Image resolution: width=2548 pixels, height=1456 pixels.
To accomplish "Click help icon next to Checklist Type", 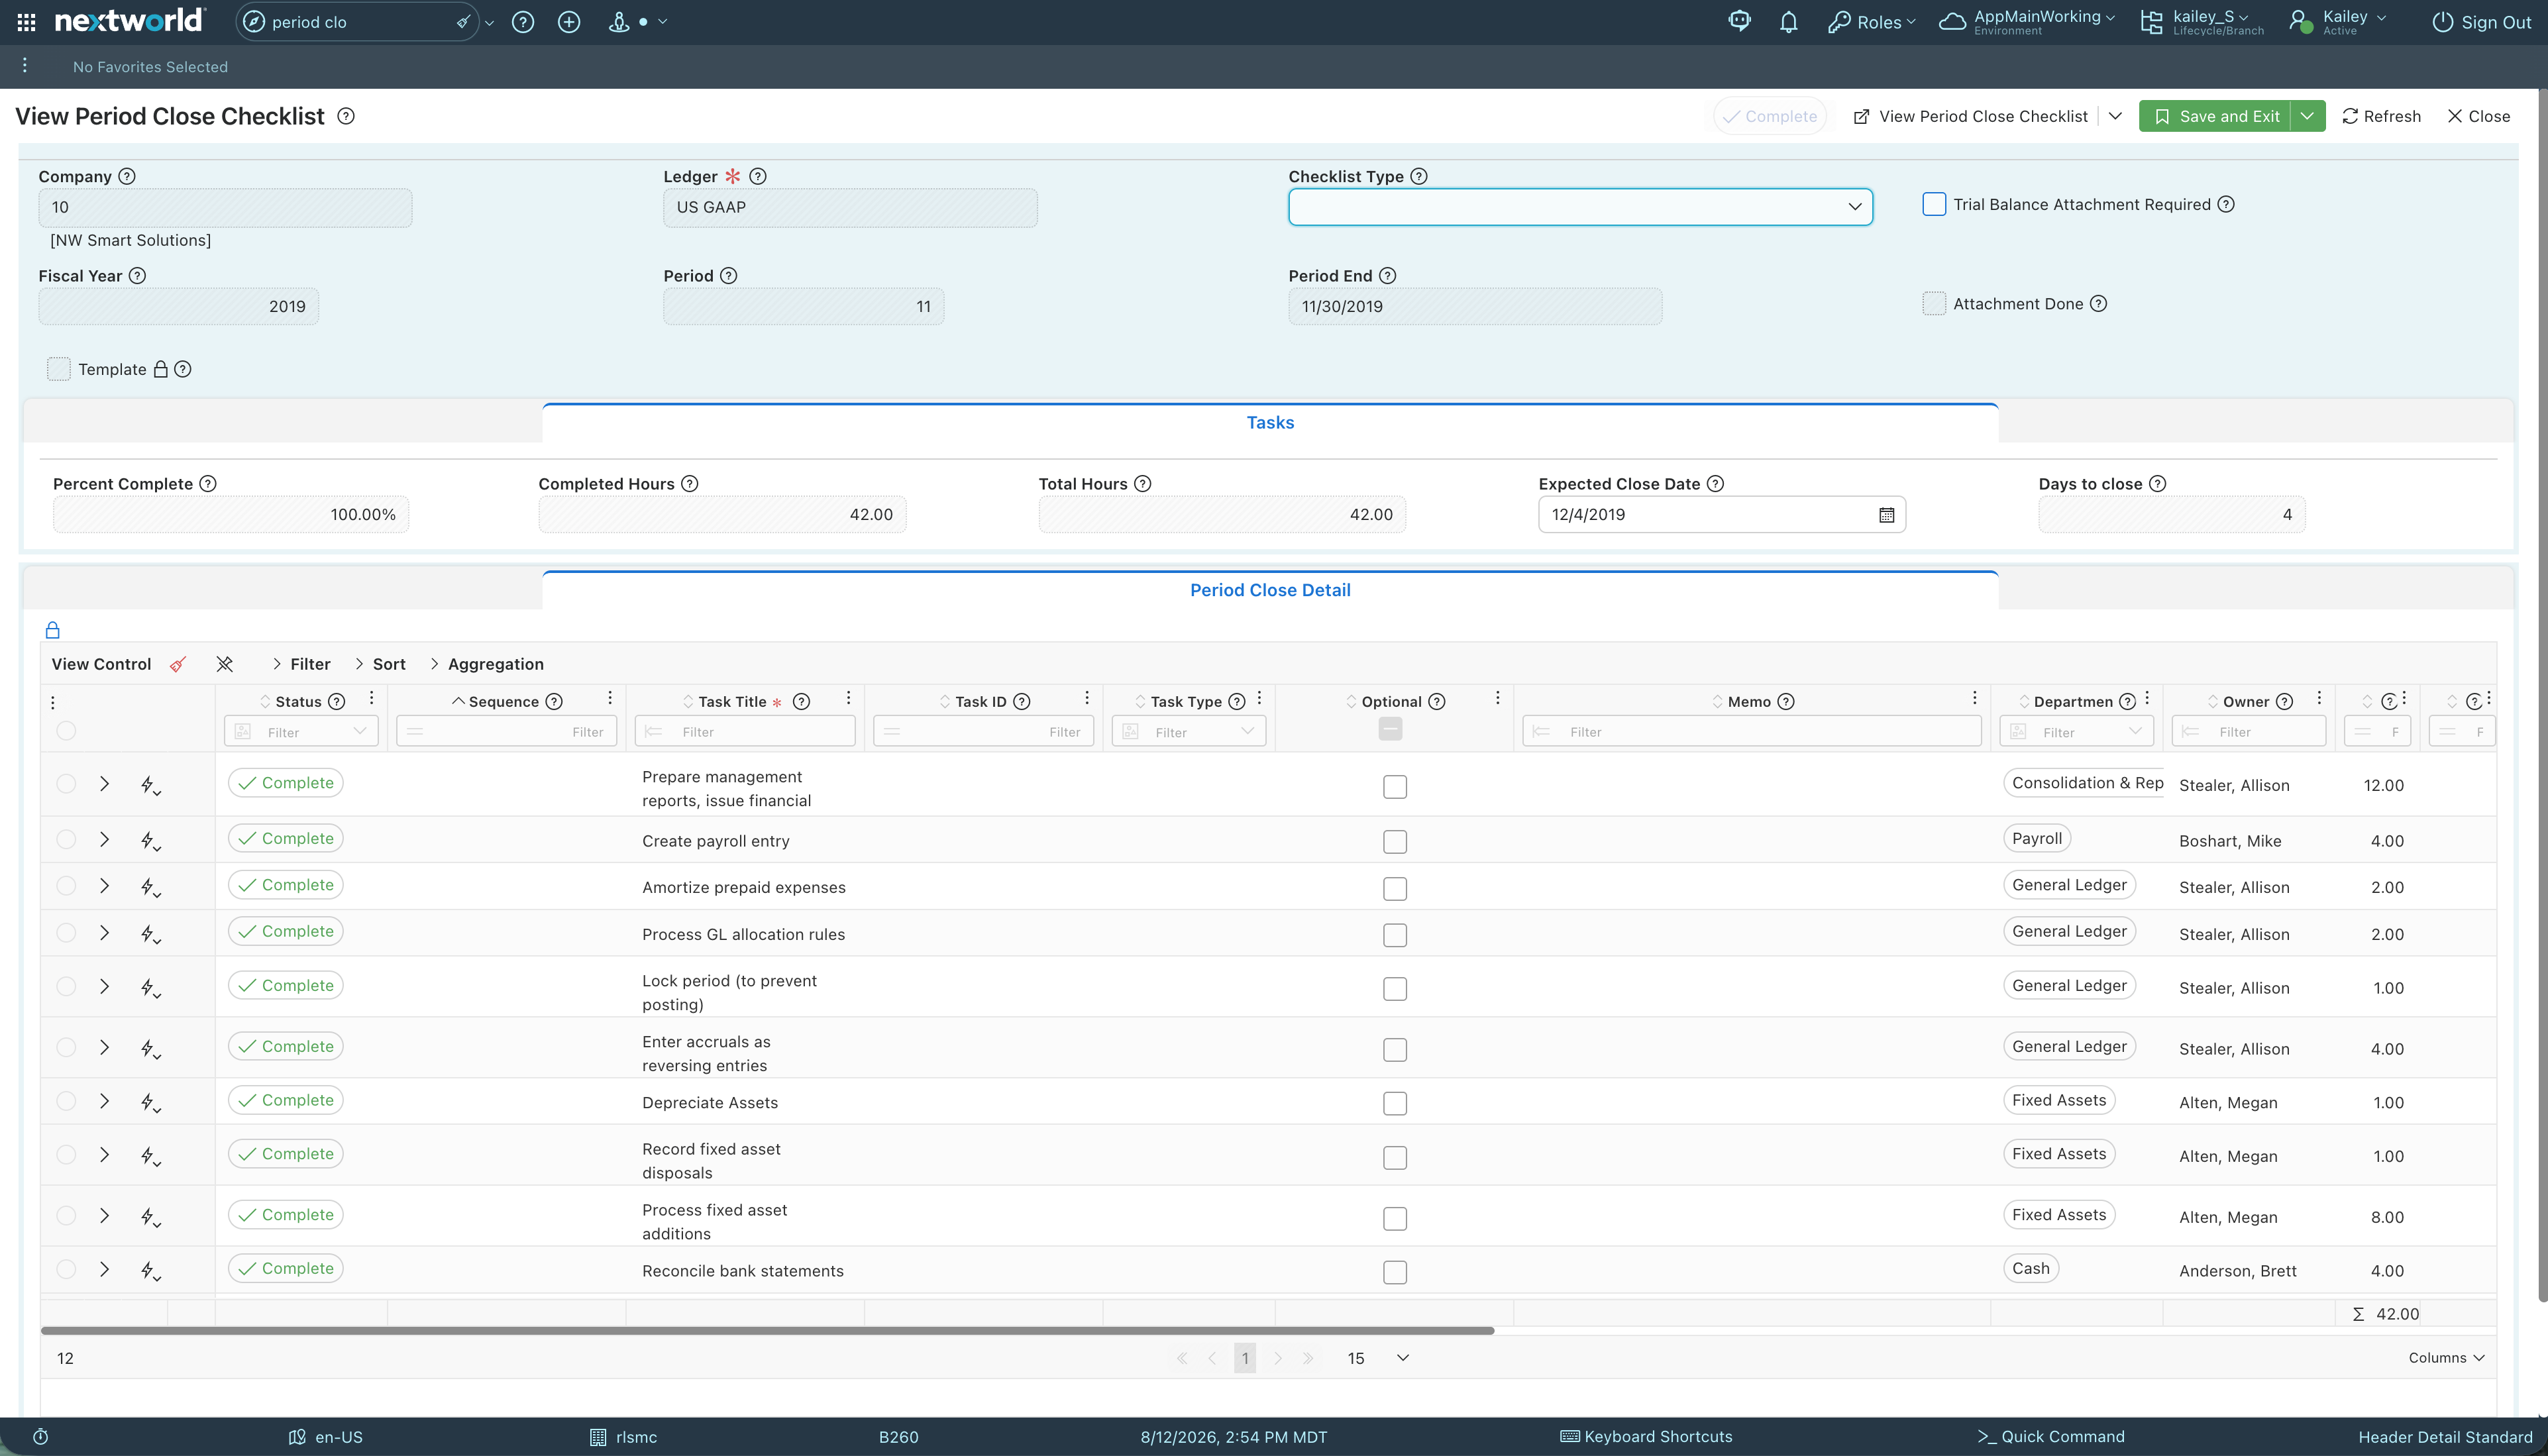I will (1419, 176).
